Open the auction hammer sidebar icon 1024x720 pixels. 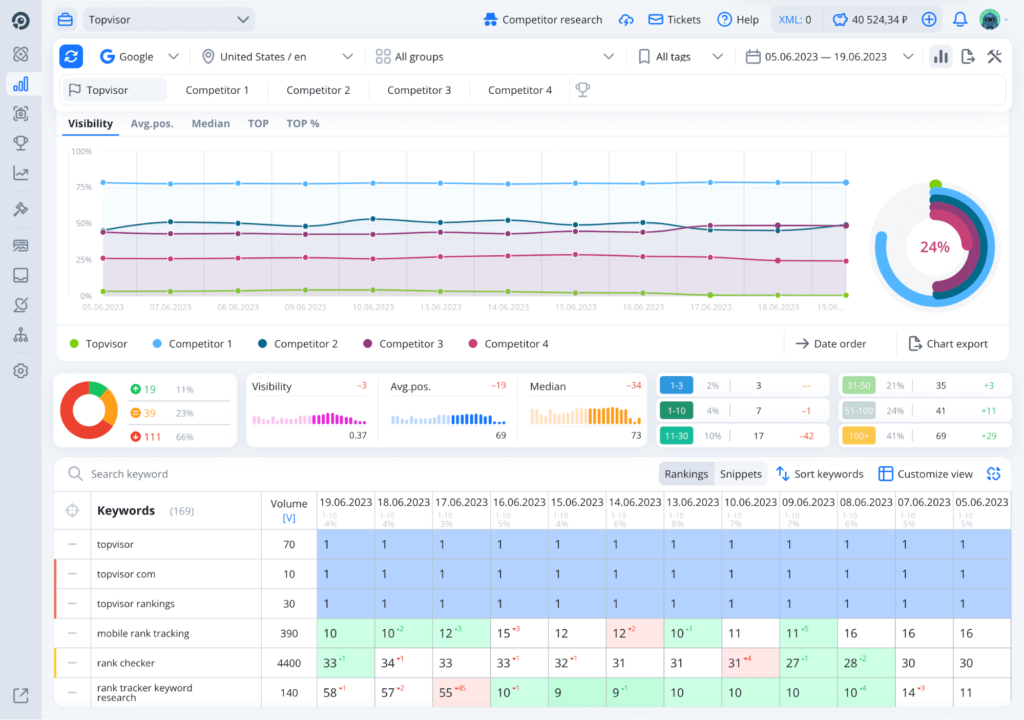(x=20, y=209)
